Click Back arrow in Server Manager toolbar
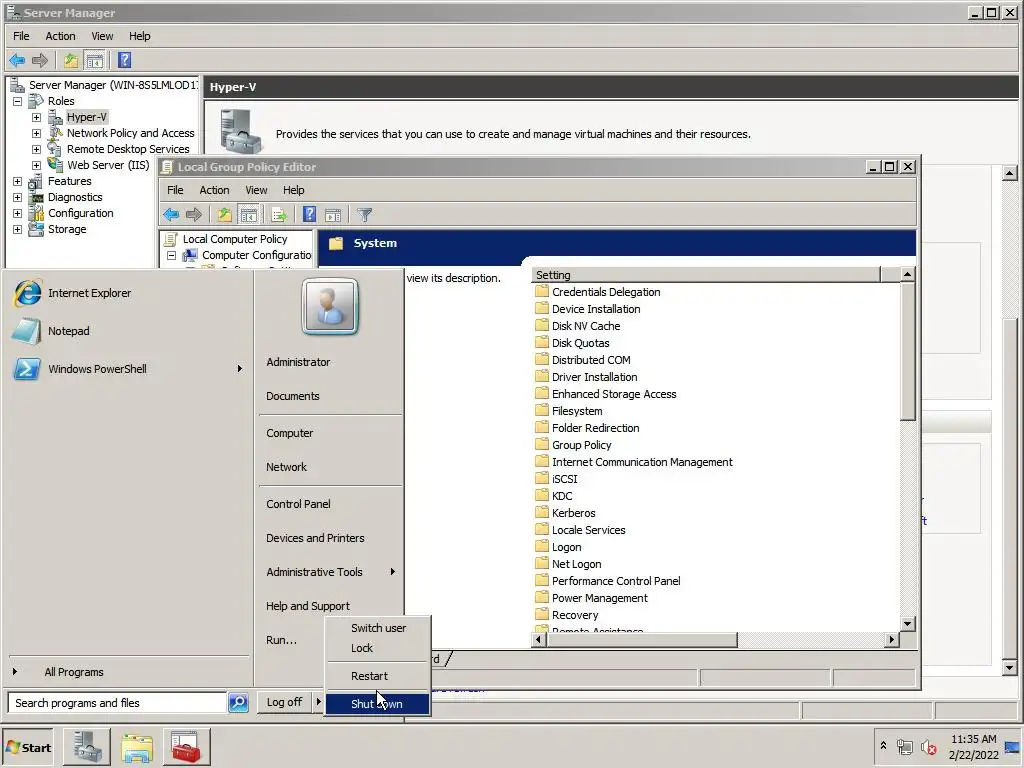 (x=17, y=61)
